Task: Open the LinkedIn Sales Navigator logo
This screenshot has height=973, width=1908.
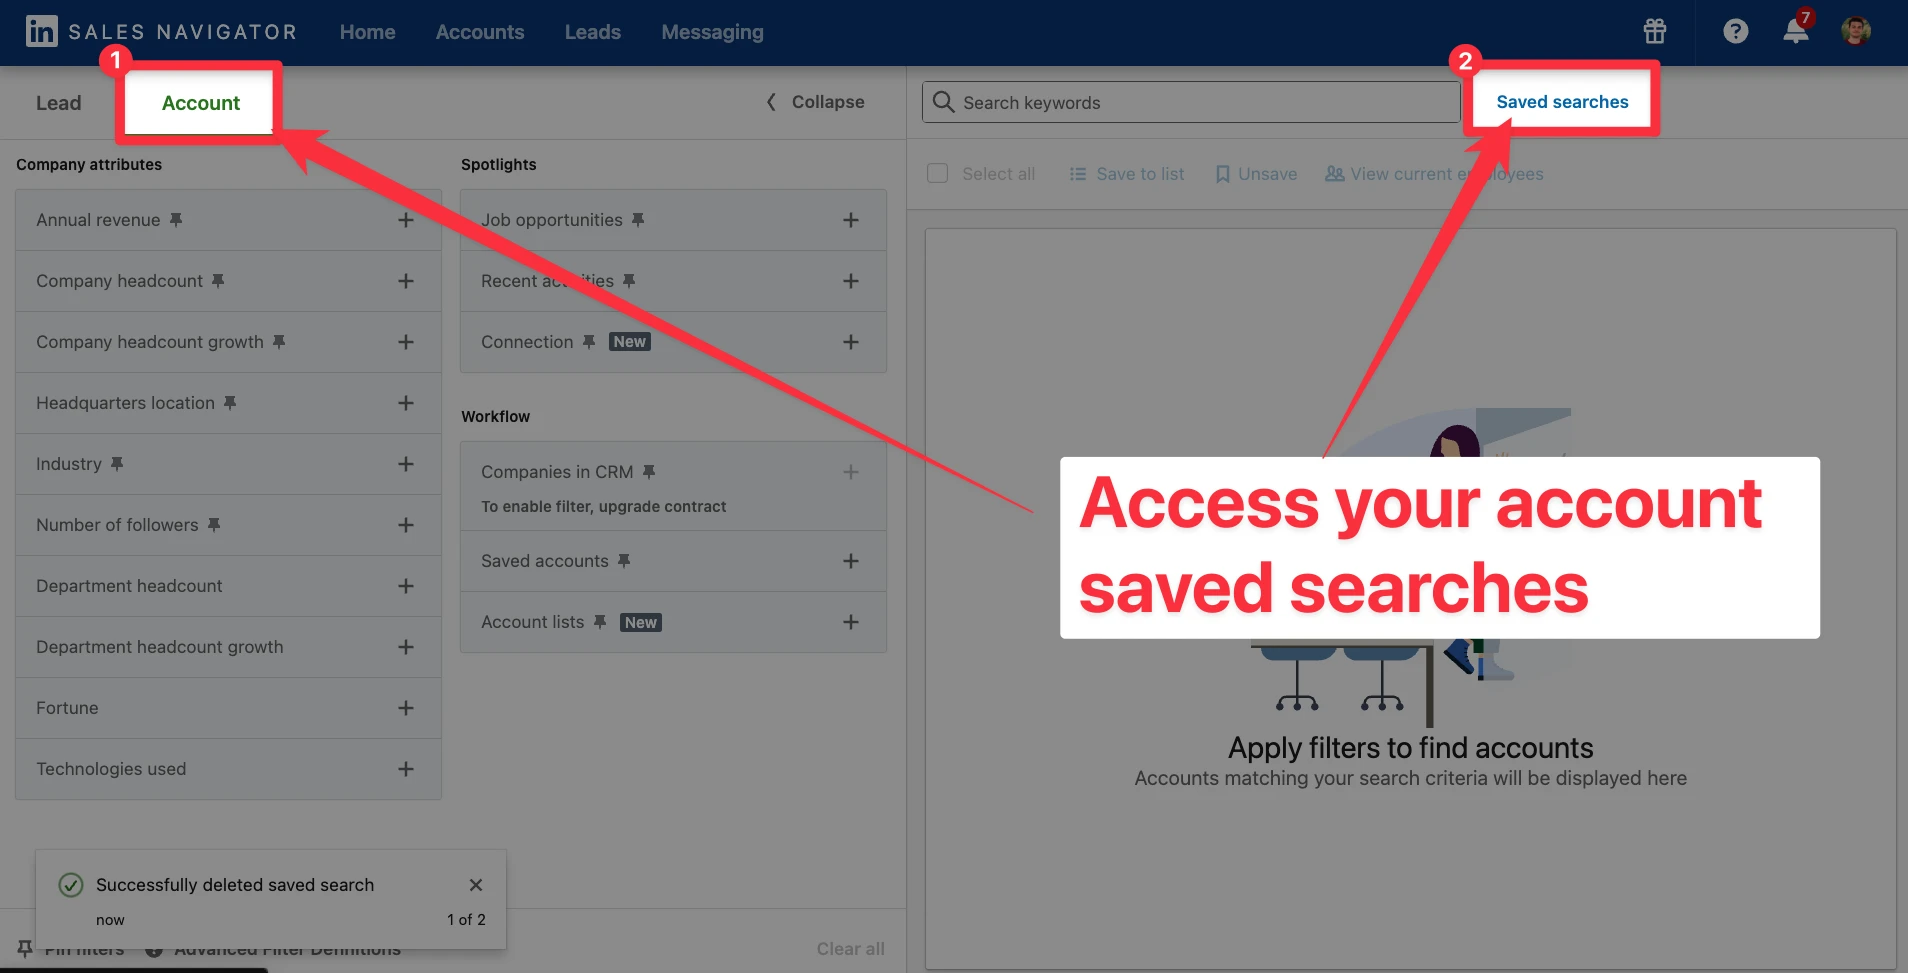Action: click(x=161, y=32)
